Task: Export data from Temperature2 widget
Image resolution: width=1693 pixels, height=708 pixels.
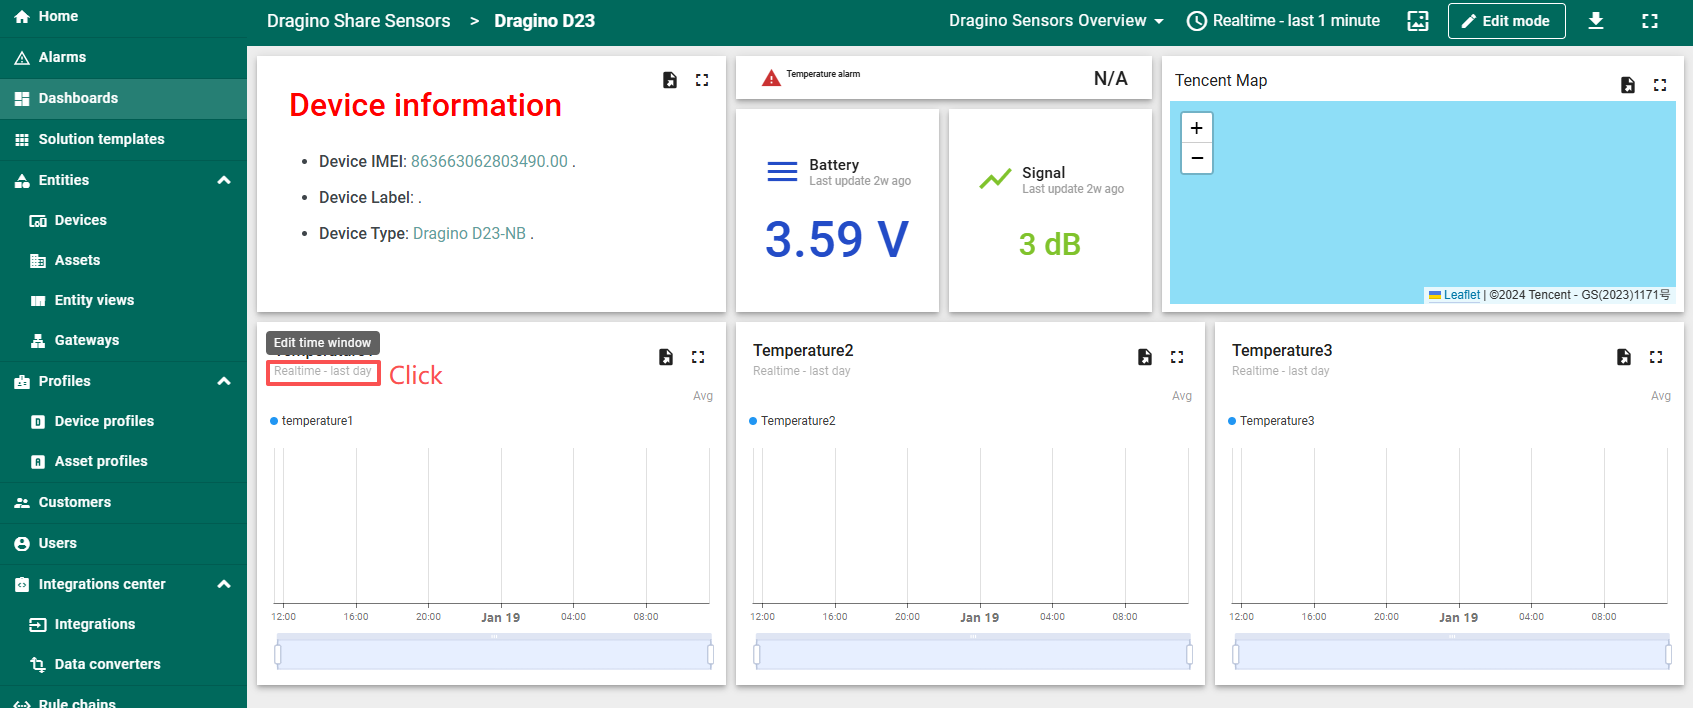Action: coord(1145,357)
